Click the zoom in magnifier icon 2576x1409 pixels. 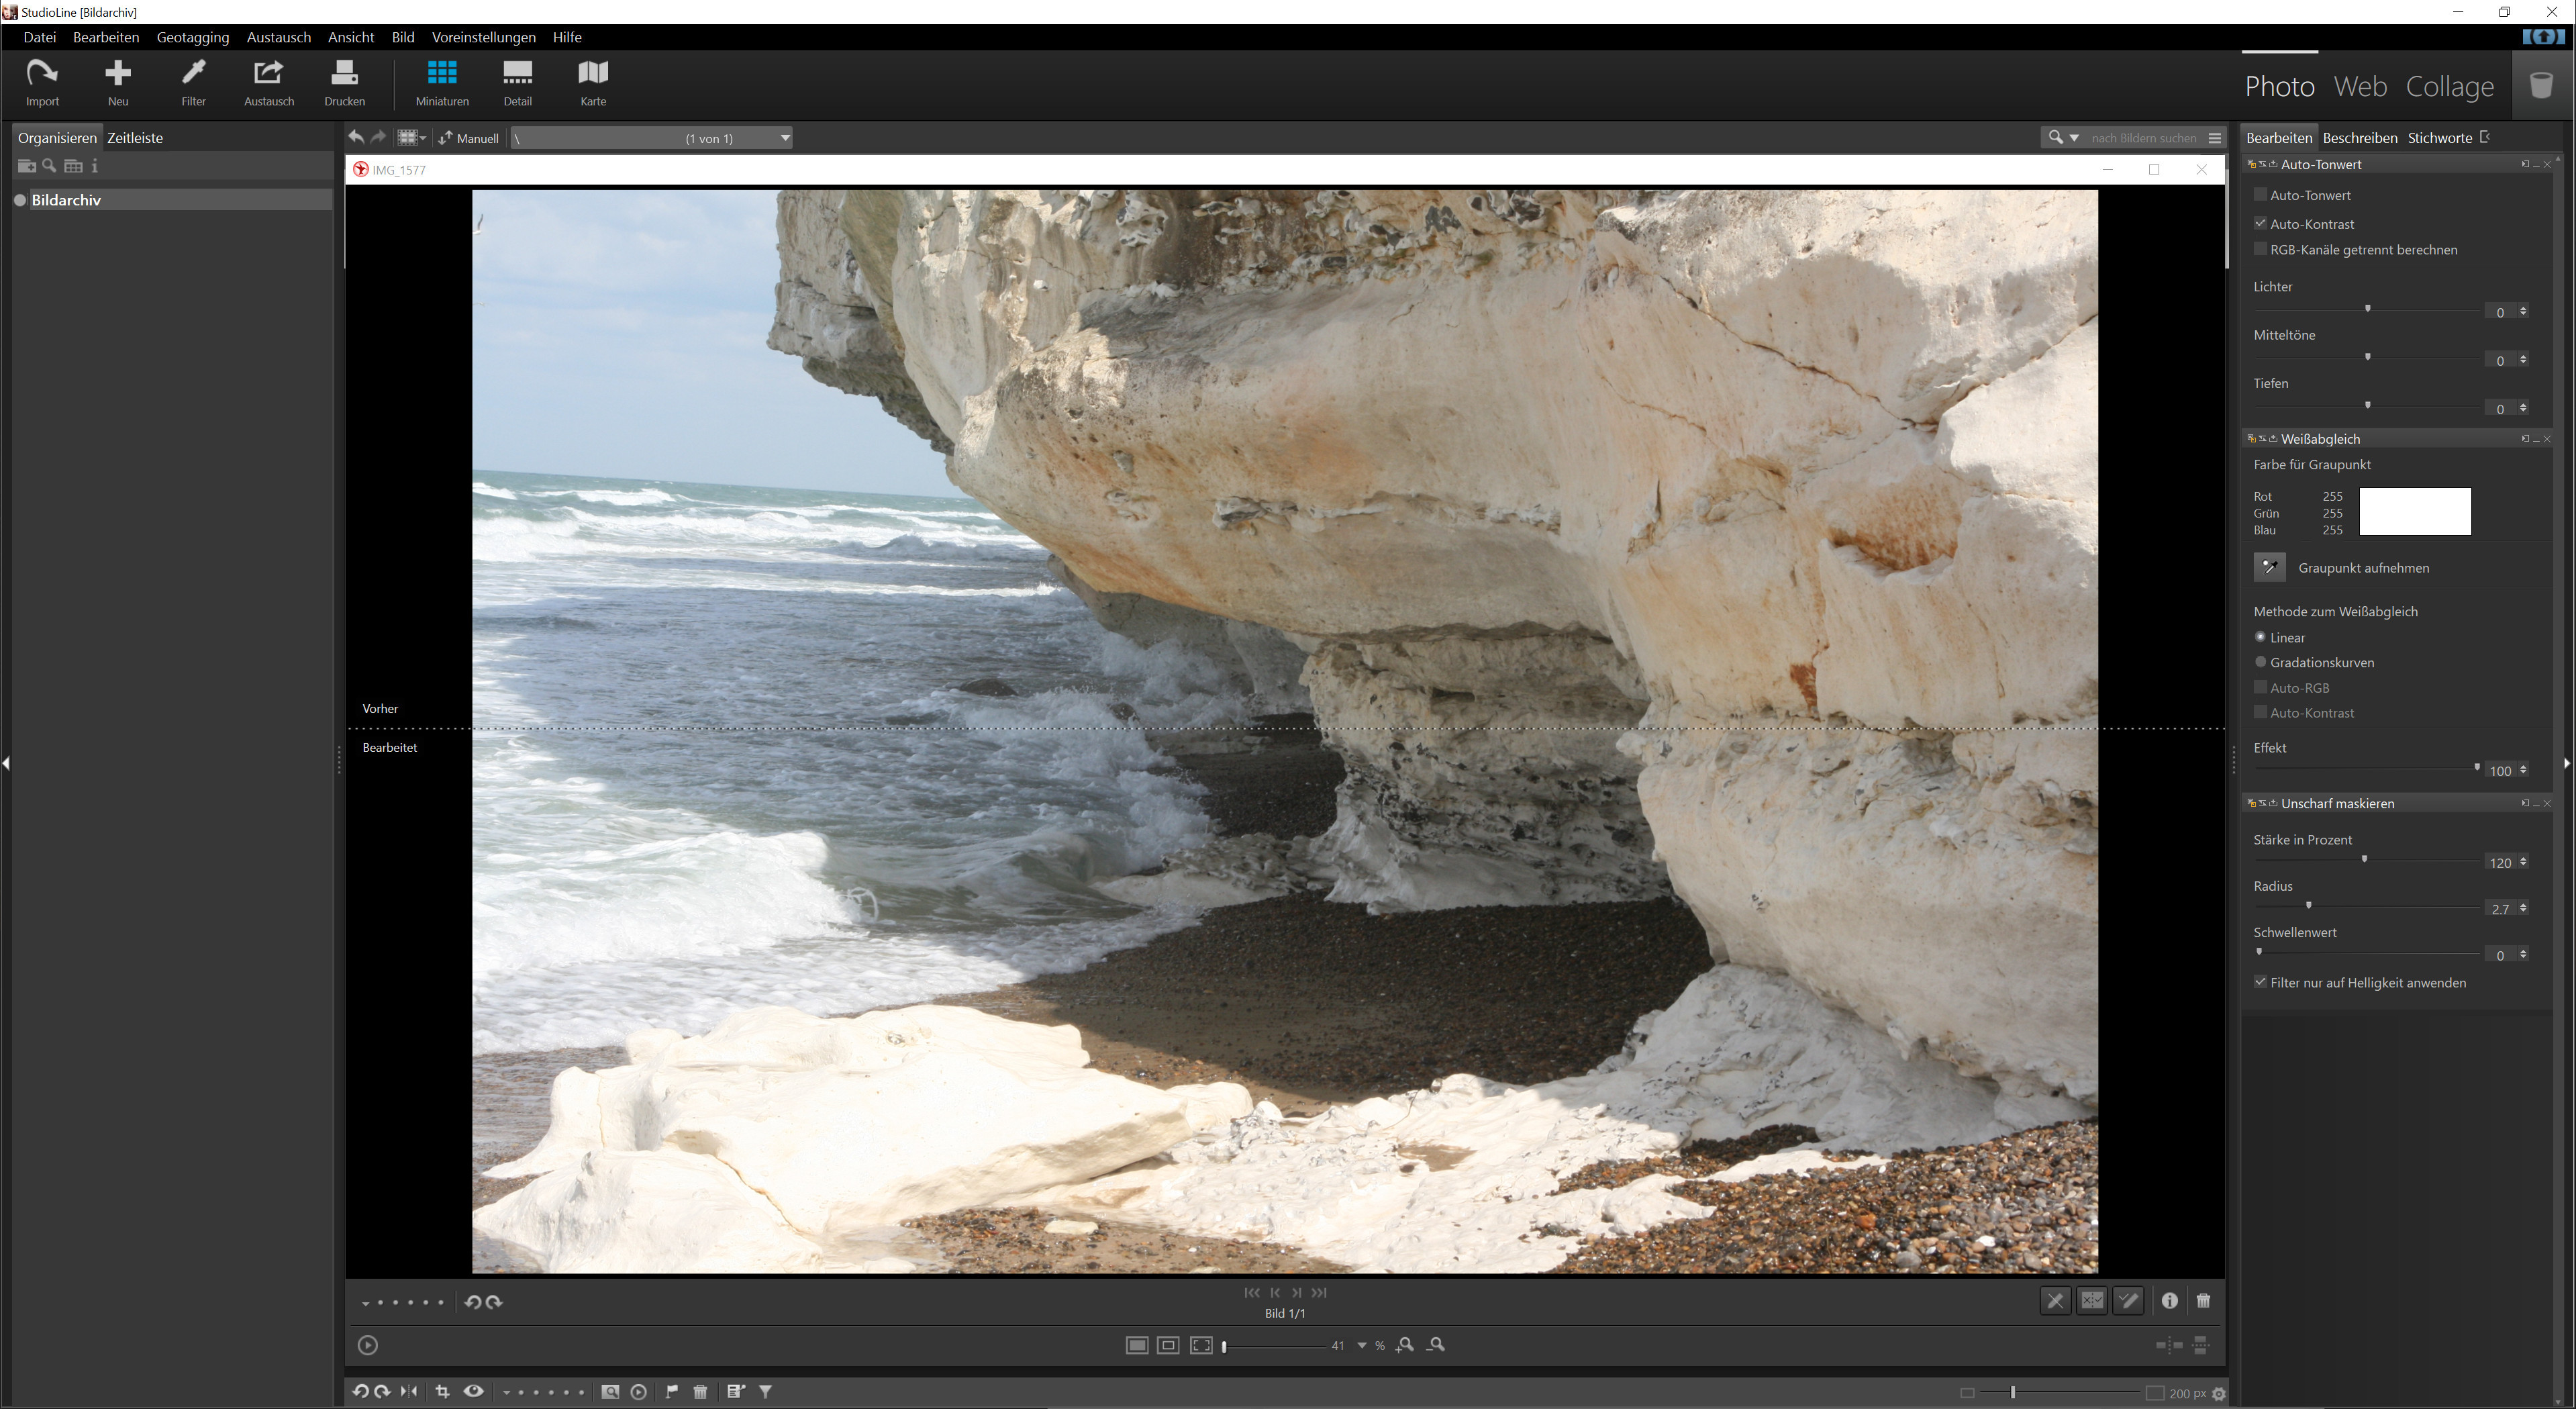click(1405, 1345)
